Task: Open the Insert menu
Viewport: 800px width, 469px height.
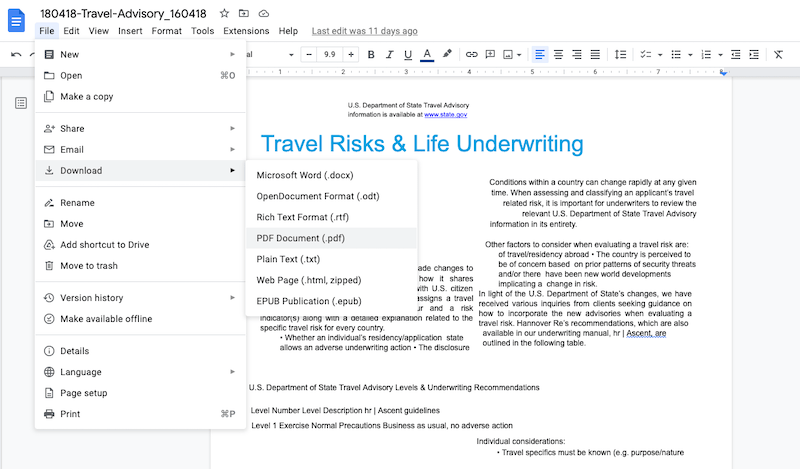Action: click(130, 31)
